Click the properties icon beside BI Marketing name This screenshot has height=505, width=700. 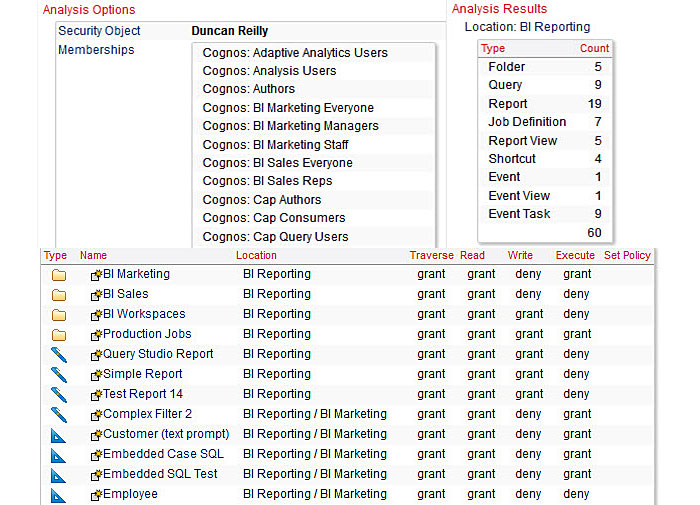tap(96, 275)
